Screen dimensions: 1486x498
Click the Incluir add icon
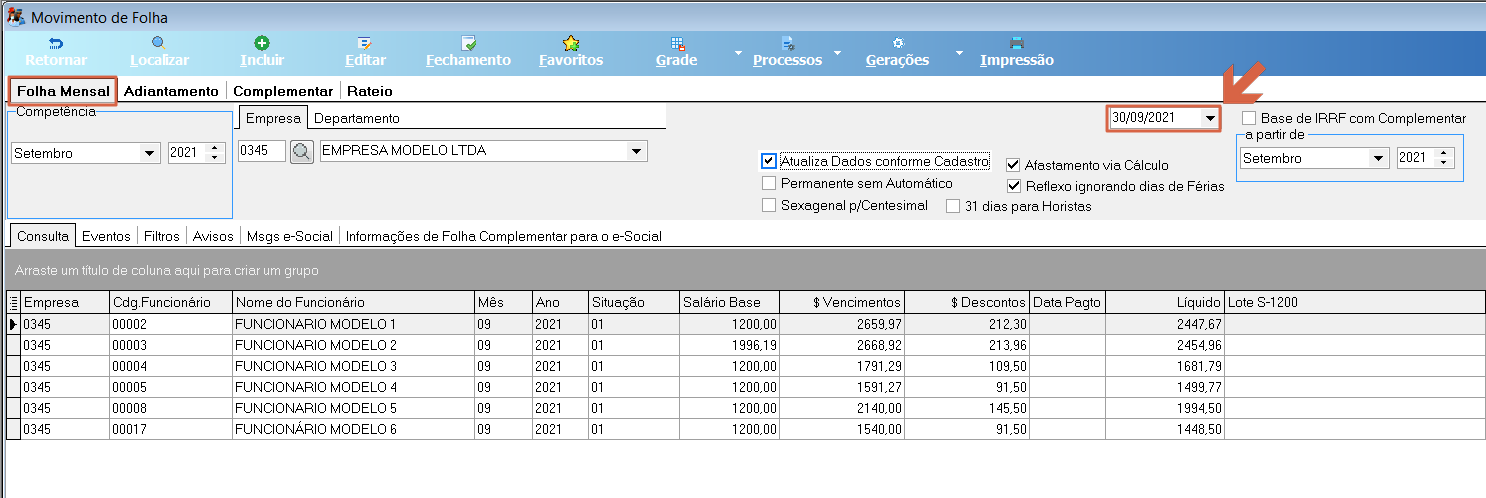pos(262,43)
